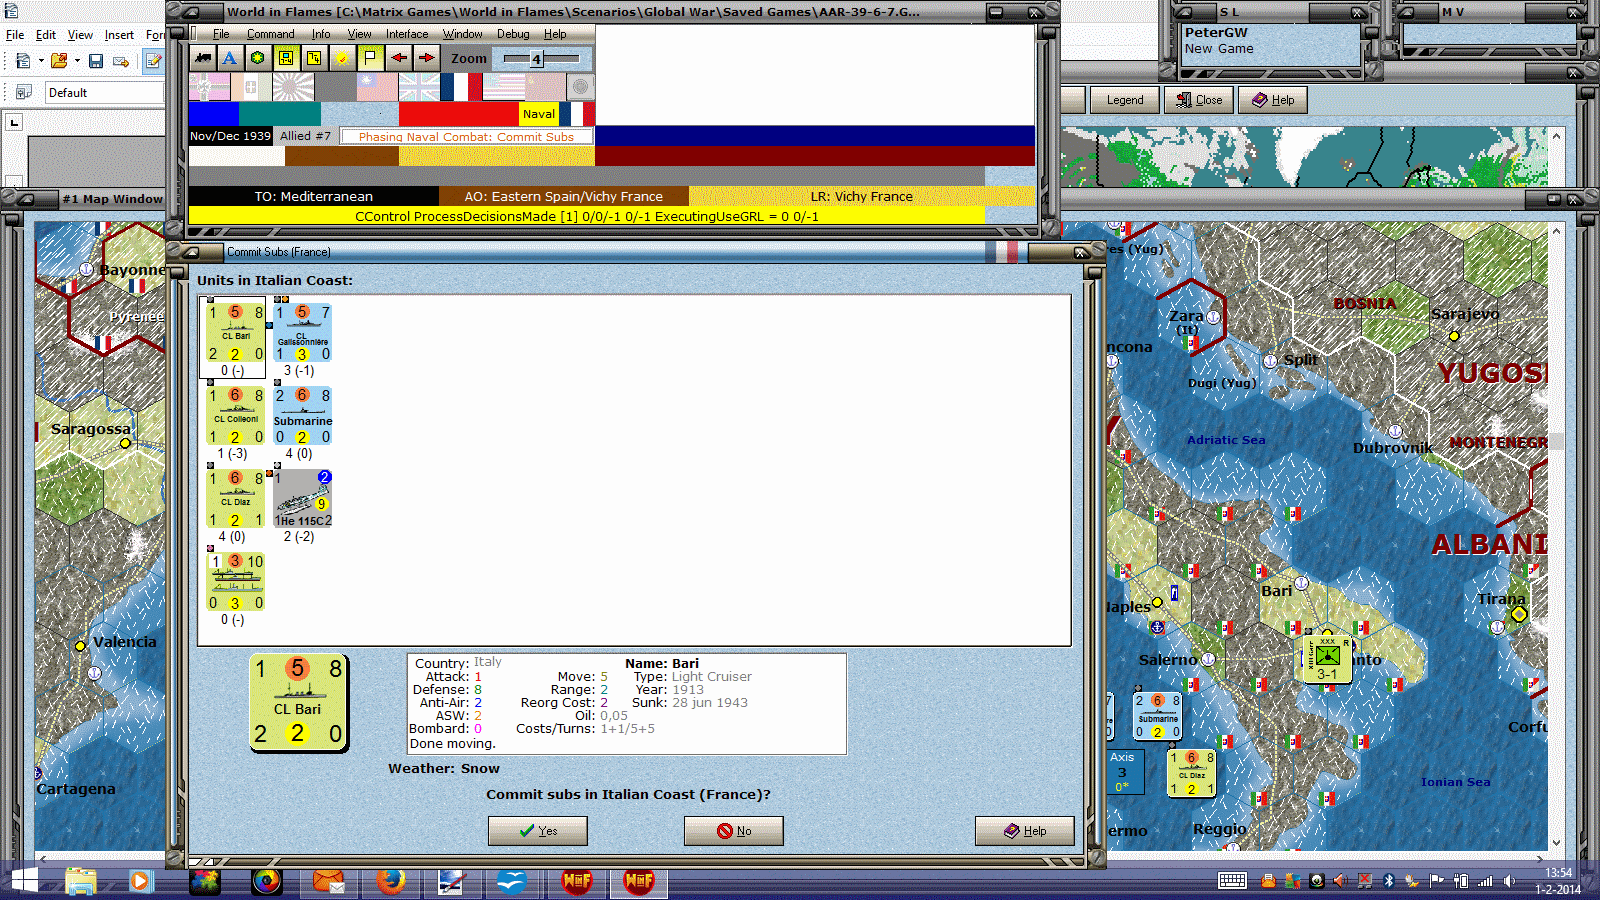Adjust the Zoom slider handle
Viewport: 1600px width, 900px height.
coord(536,59)
